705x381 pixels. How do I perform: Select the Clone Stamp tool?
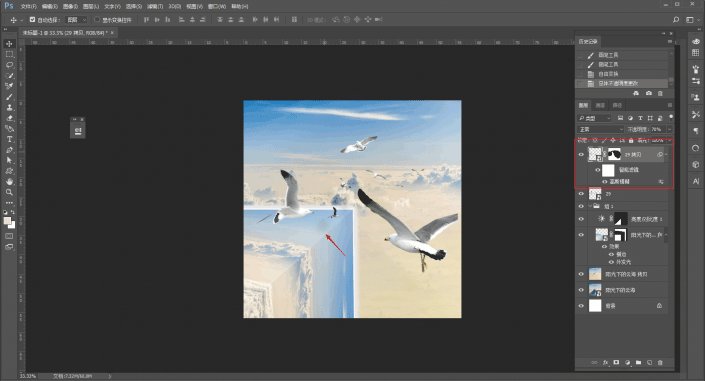[x=9, y=108]
